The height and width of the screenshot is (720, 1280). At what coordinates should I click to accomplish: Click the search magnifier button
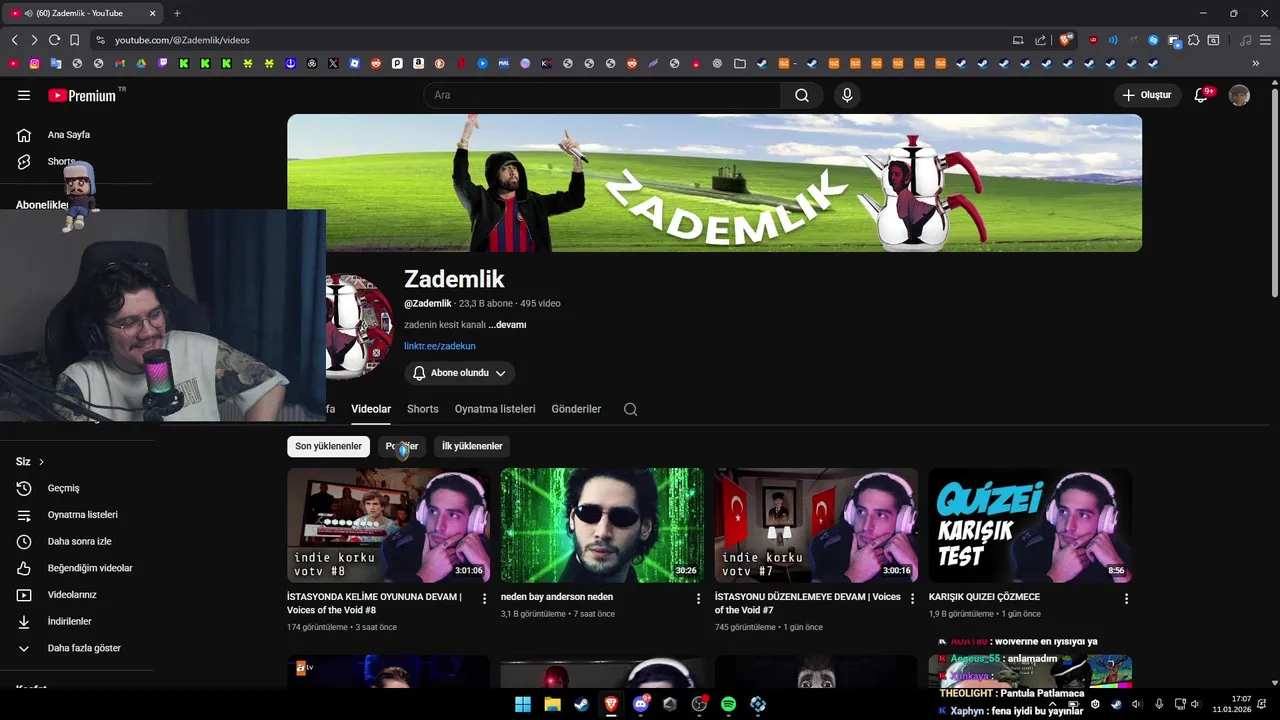tap(802, 95)
